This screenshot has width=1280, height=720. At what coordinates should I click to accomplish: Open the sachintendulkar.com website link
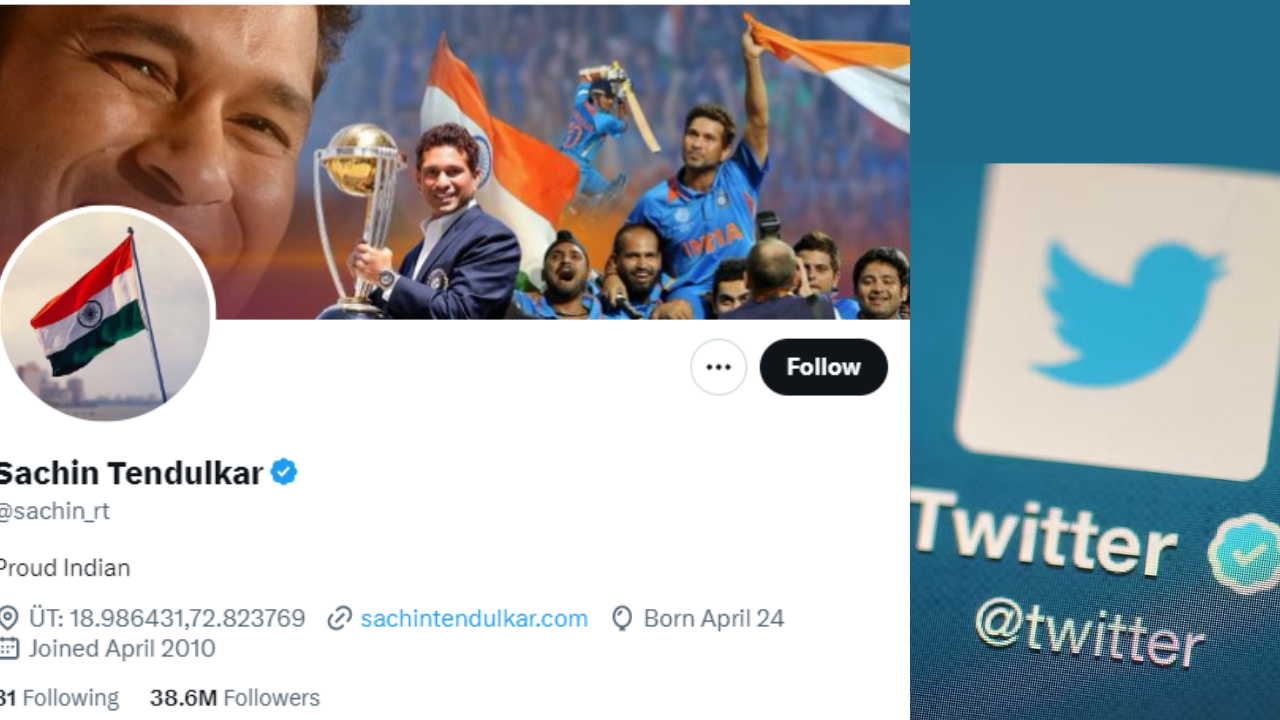click(x=474, y=619)
